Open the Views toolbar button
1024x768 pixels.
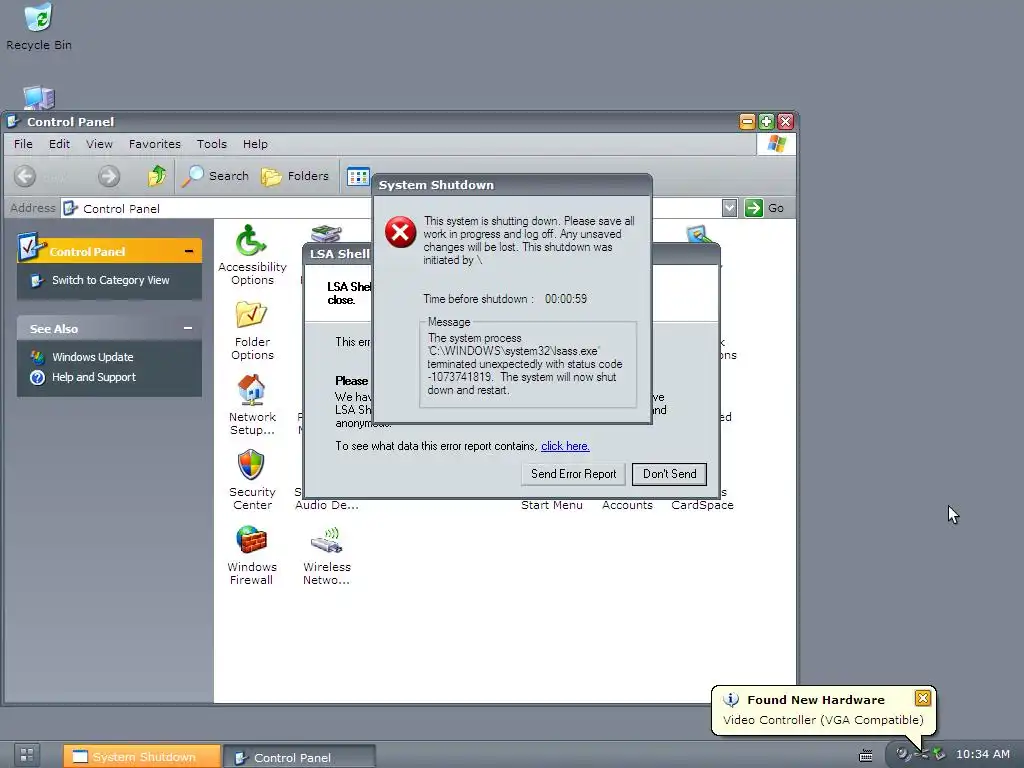pos(358,176)
